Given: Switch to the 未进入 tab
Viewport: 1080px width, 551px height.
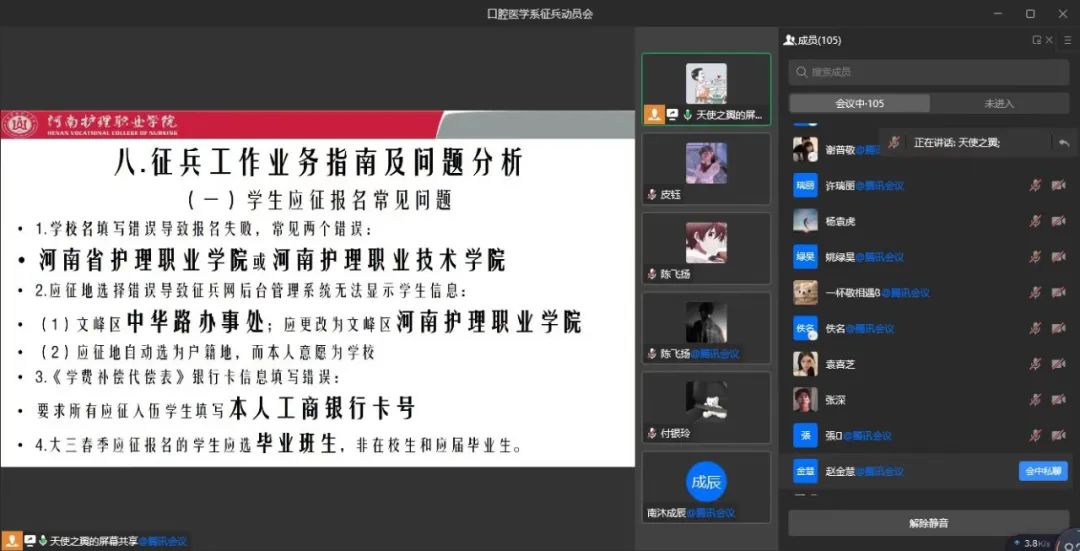Looking at the screenshot, I should click(999, 104).
